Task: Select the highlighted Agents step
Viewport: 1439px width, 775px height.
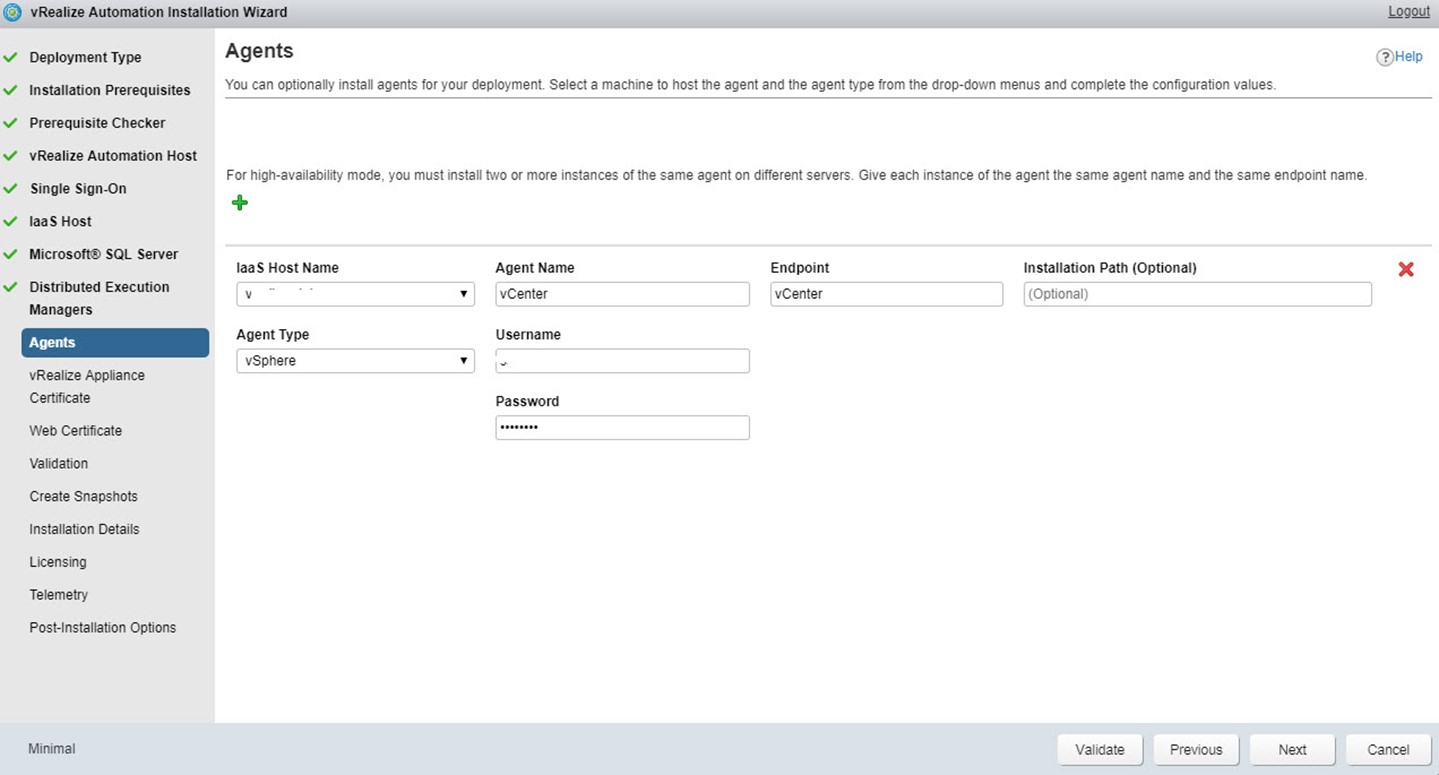Action: 115,343
